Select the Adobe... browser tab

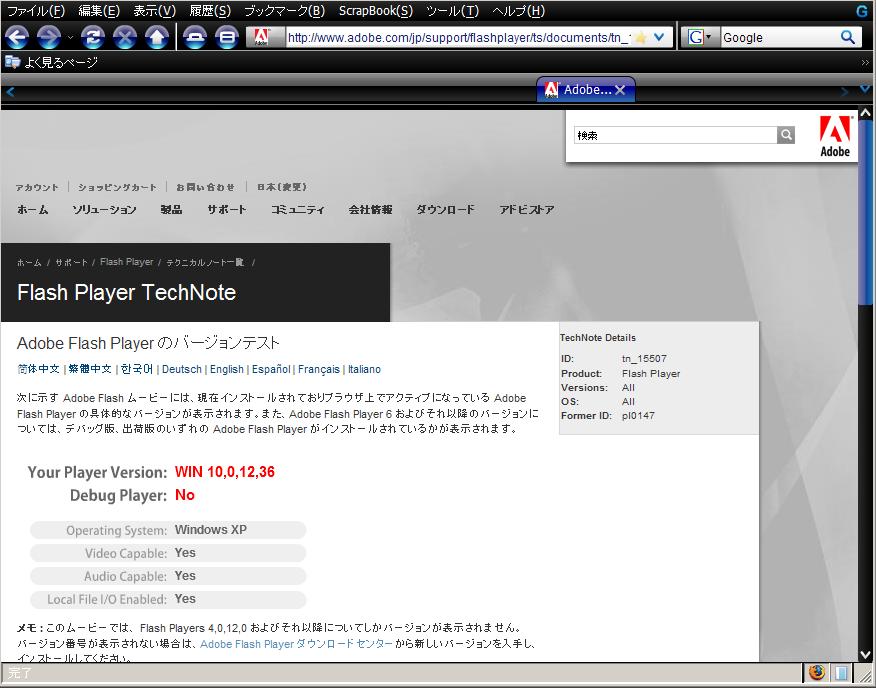(585, 89)
